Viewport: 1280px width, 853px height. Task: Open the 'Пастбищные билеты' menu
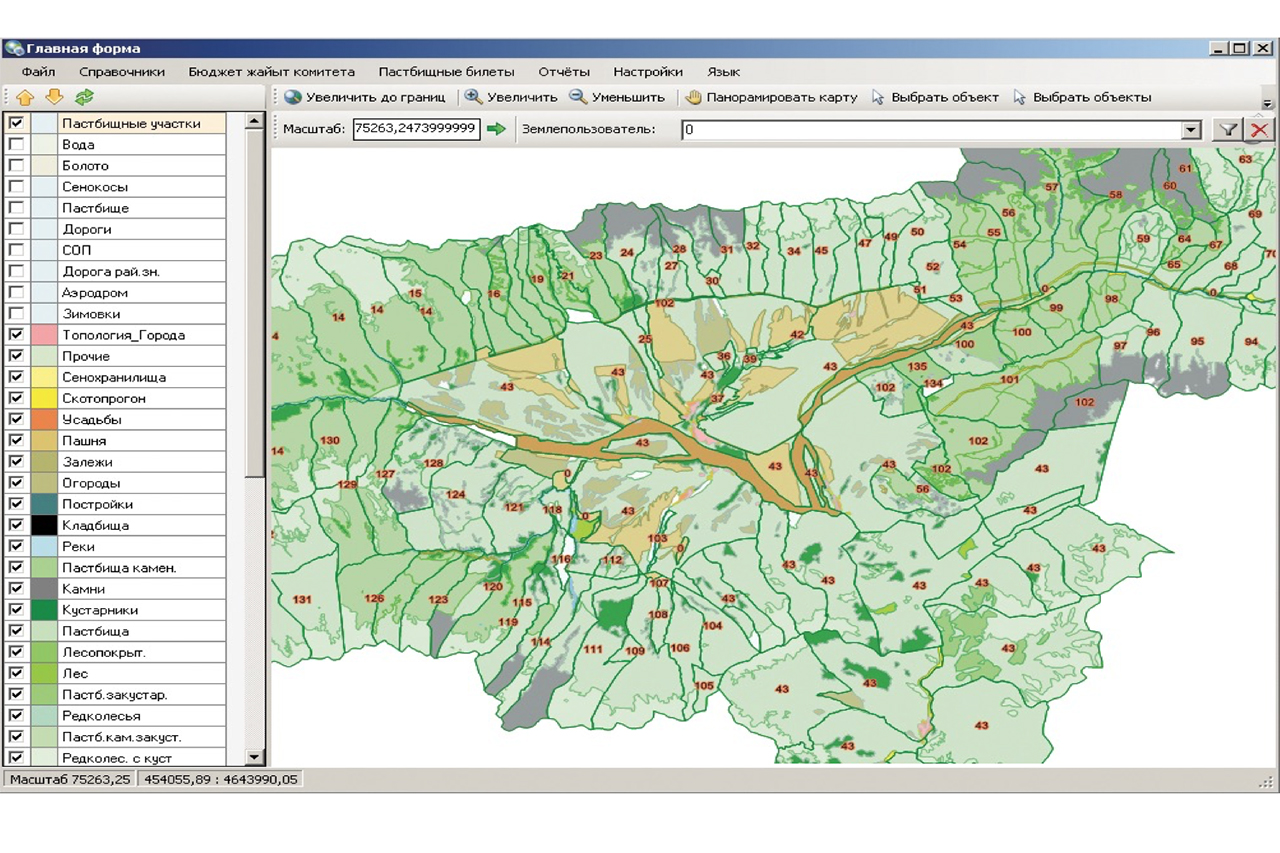pyautogui.click(x=446, y=72)
